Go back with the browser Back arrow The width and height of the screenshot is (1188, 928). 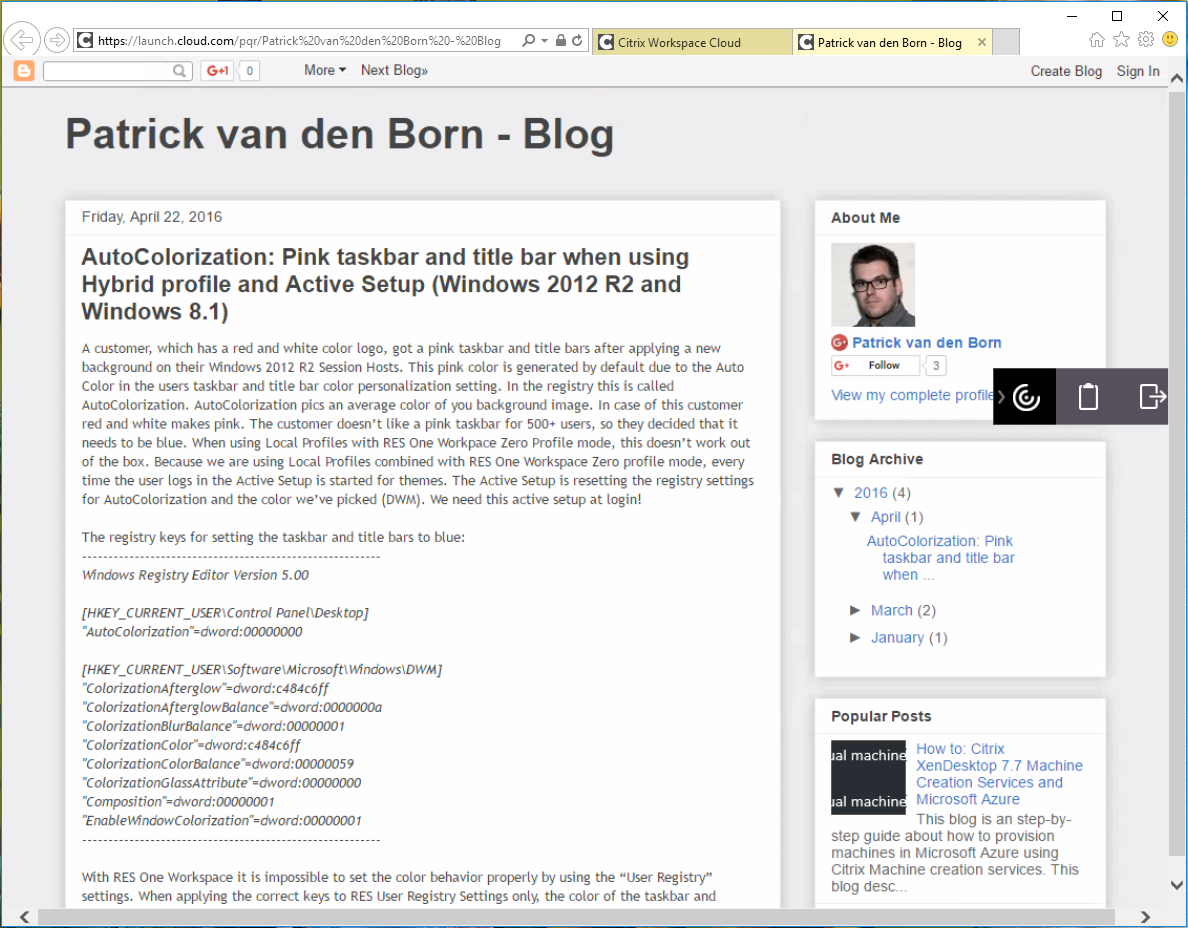[x=22, y=39]
